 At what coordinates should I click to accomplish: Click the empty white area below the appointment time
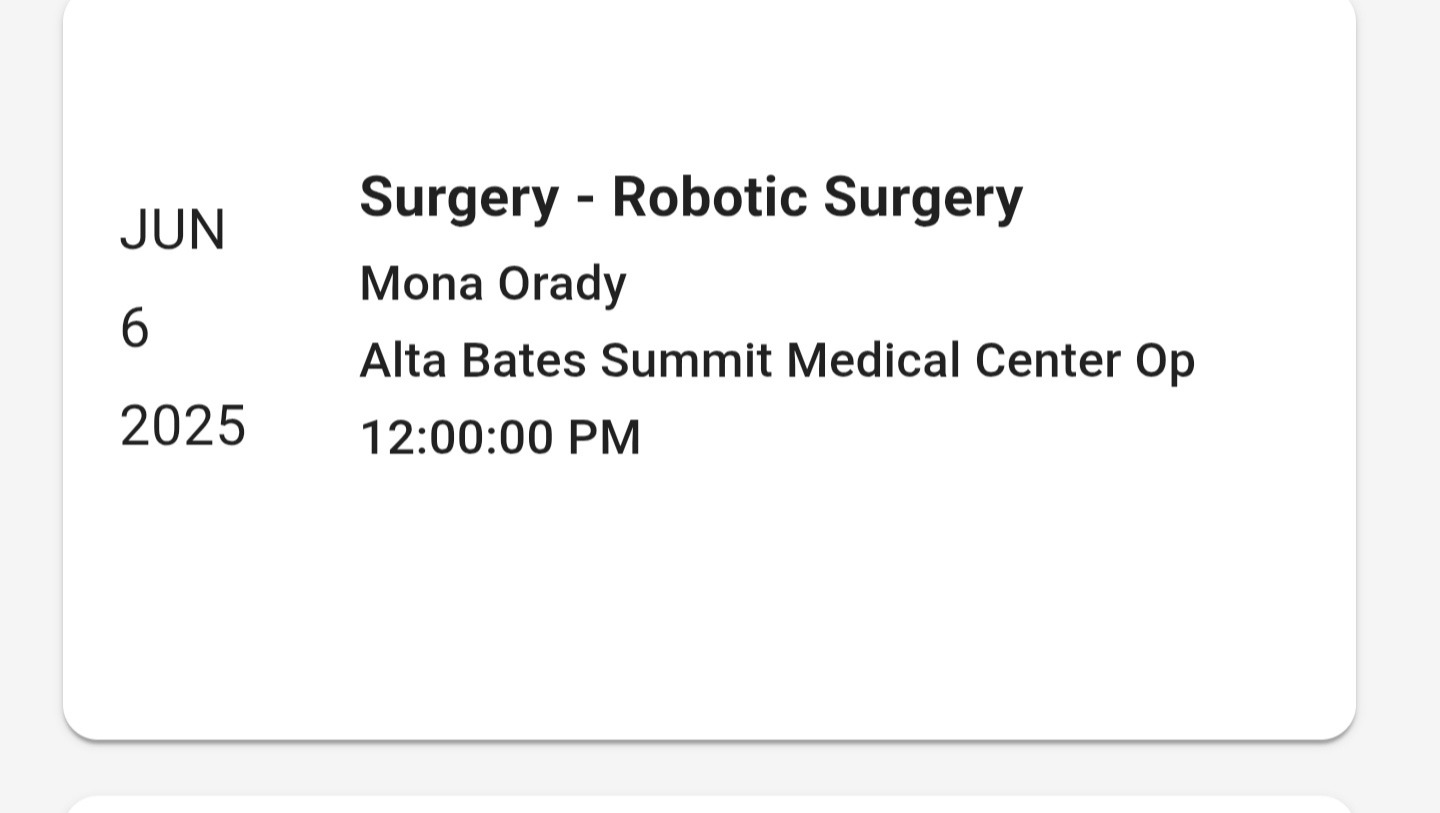click(x=700, y=590)
